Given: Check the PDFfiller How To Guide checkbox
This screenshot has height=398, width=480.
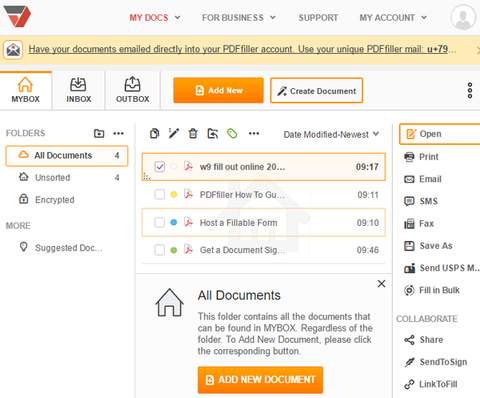Looking at the screenshot, I should [x=160, y=194].
